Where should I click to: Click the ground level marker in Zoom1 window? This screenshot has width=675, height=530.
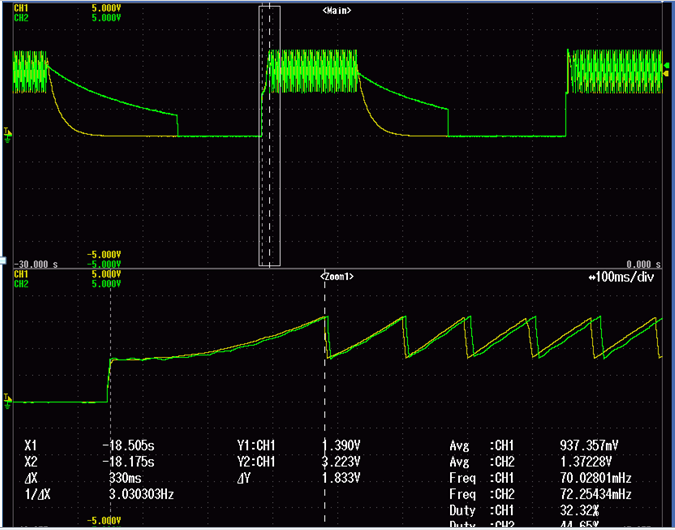(7, 401)
